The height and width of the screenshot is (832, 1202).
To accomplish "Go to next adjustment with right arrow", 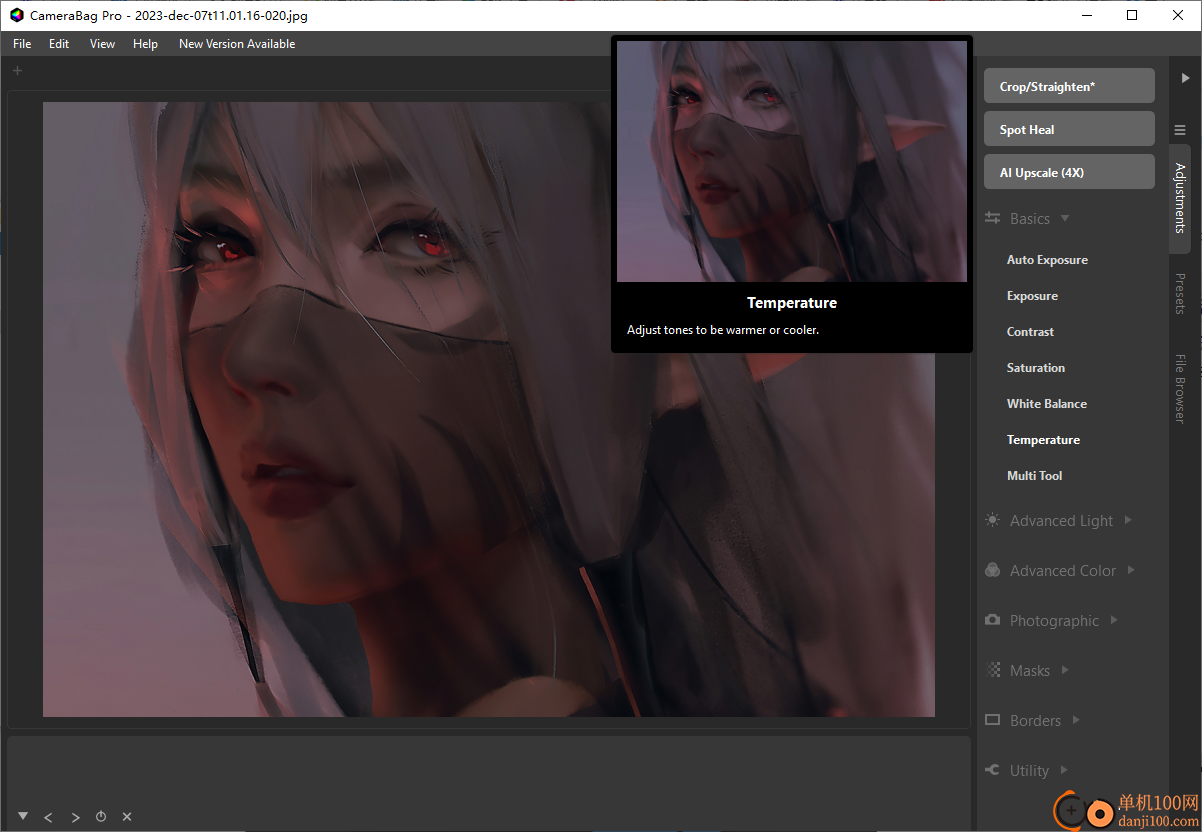I will click(75, 817).
